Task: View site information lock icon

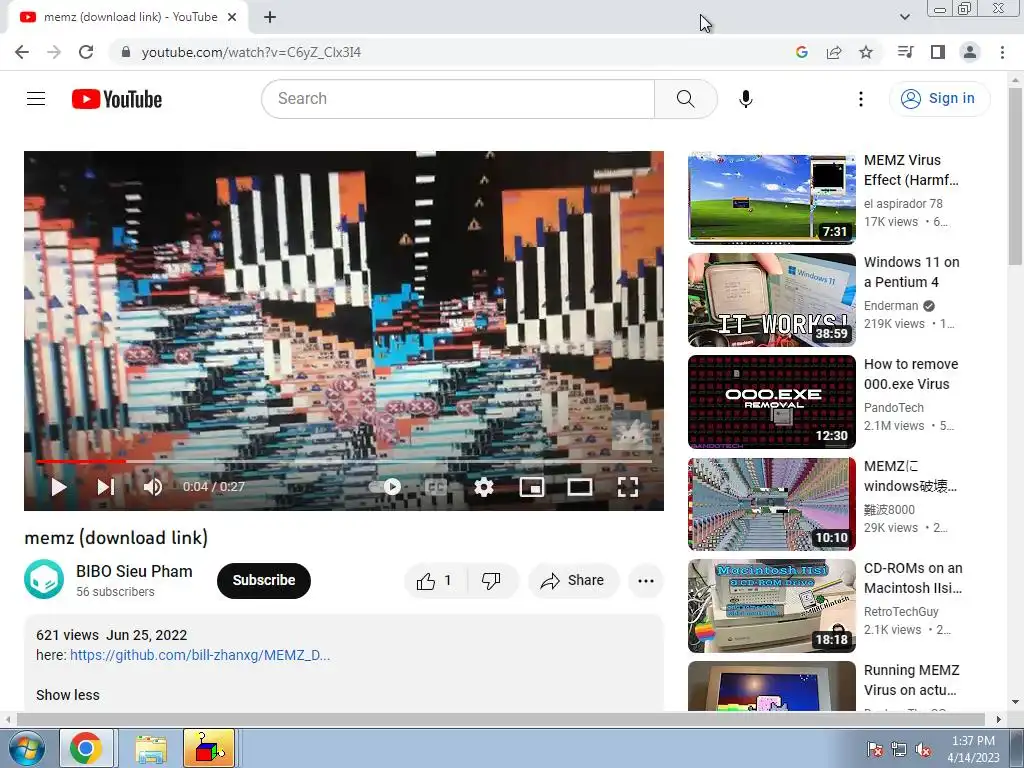Action: [126, 52]
